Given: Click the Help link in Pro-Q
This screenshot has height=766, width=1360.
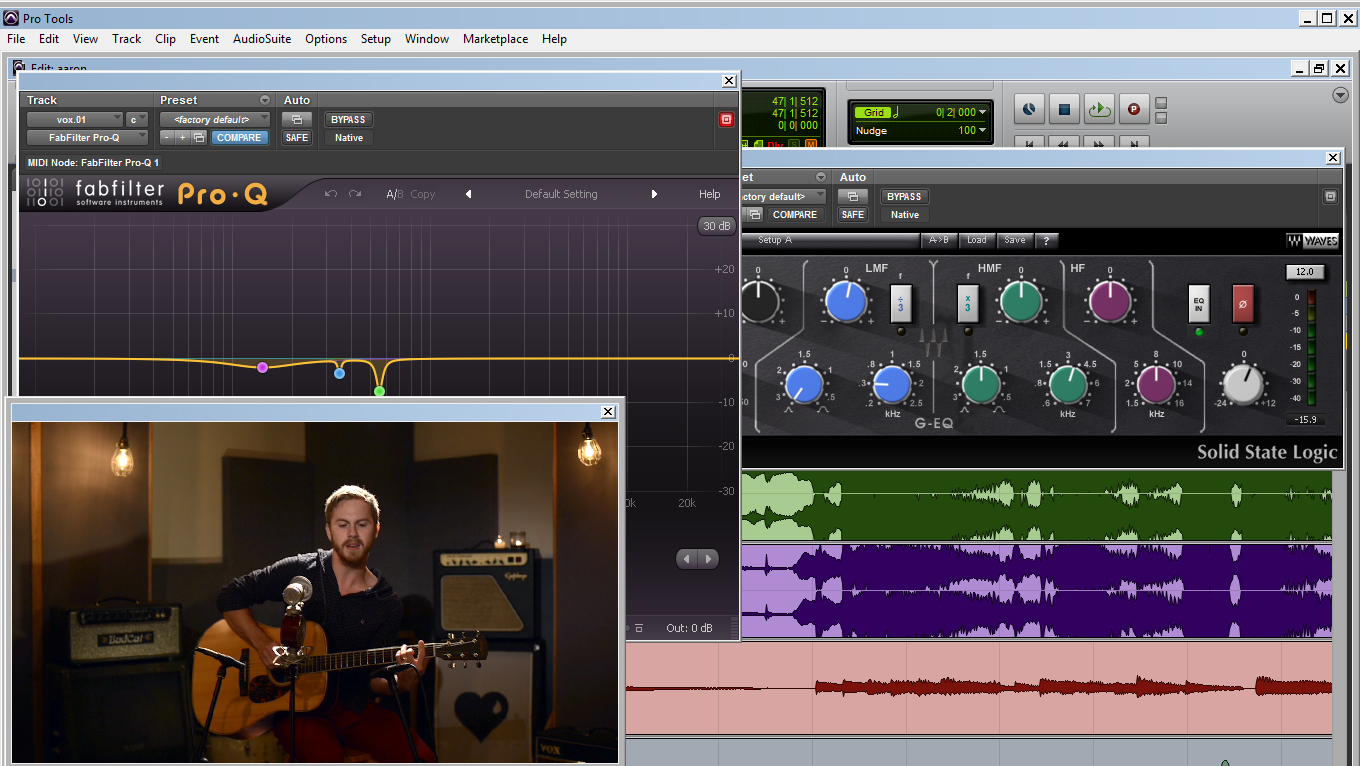Looking at the screenshot, I should coord(709,194).
